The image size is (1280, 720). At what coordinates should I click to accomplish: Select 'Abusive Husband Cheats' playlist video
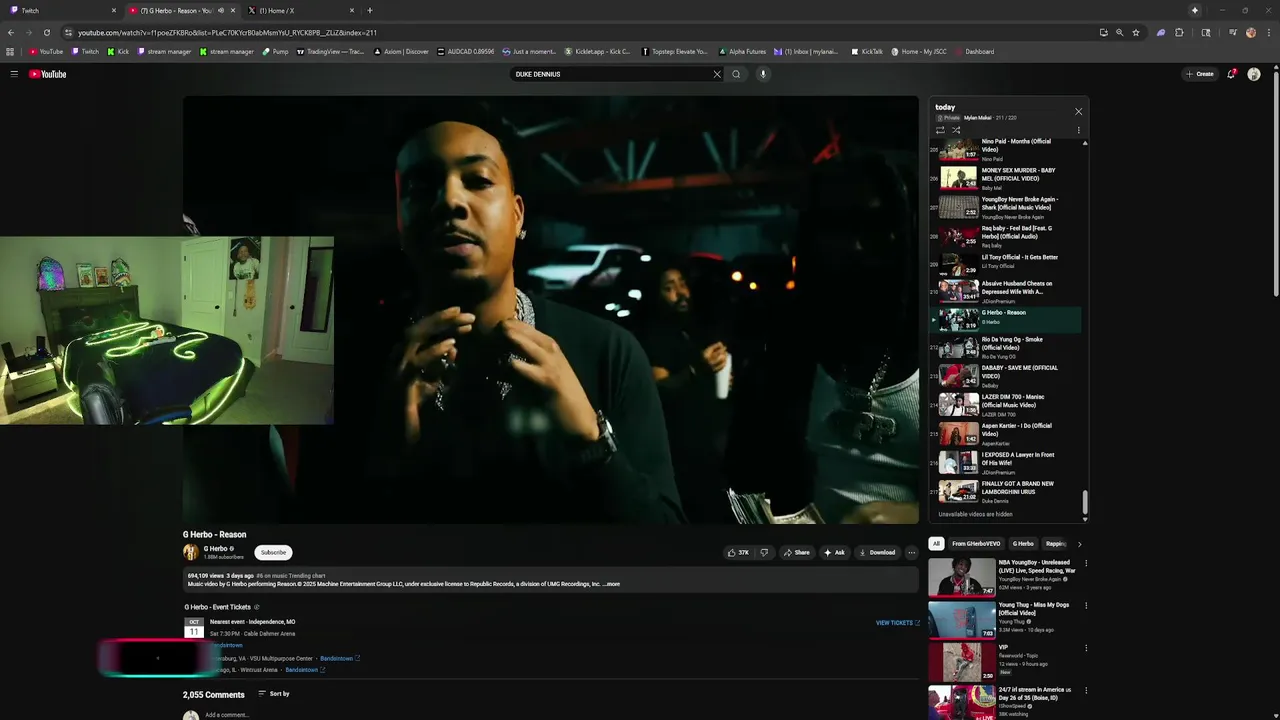[1005, 292]
